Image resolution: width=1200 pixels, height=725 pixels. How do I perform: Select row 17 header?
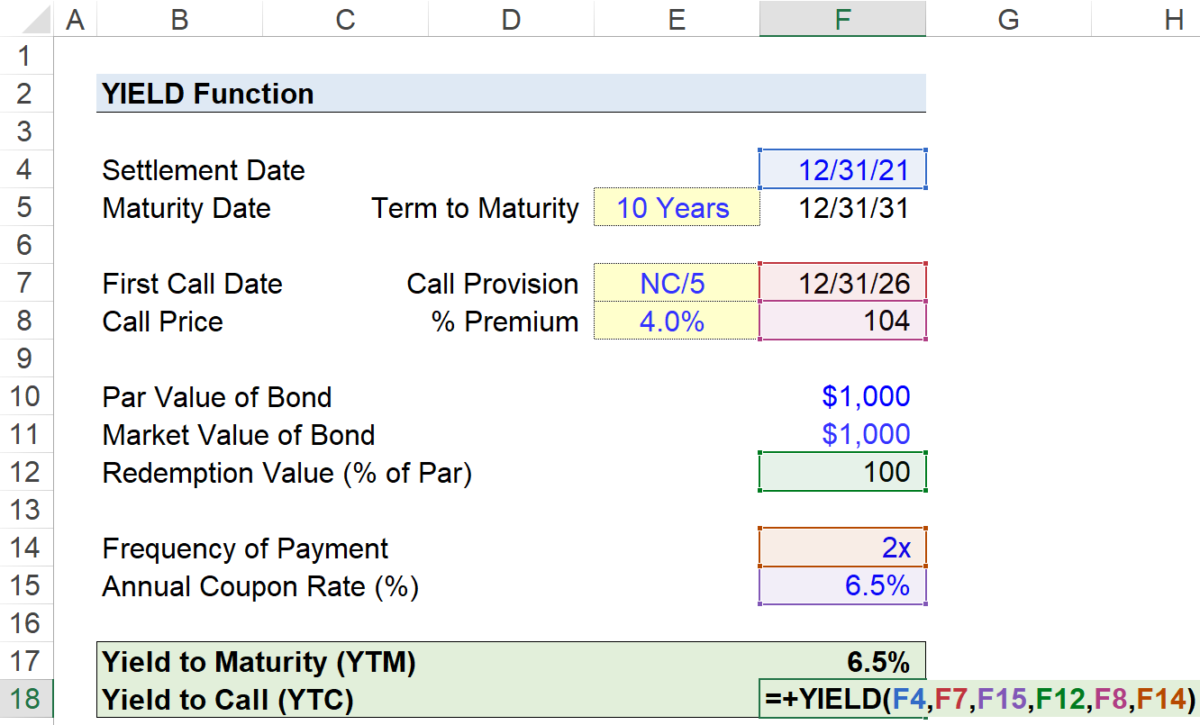[27, 661]
